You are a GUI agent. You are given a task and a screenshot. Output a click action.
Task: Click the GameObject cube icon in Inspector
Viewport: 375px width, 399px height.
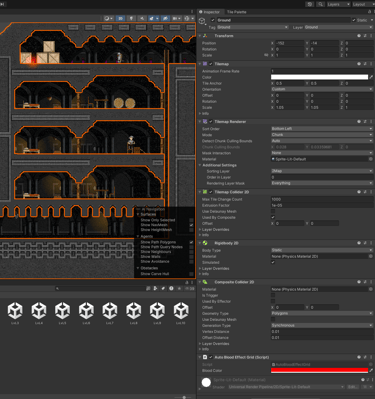202,22
